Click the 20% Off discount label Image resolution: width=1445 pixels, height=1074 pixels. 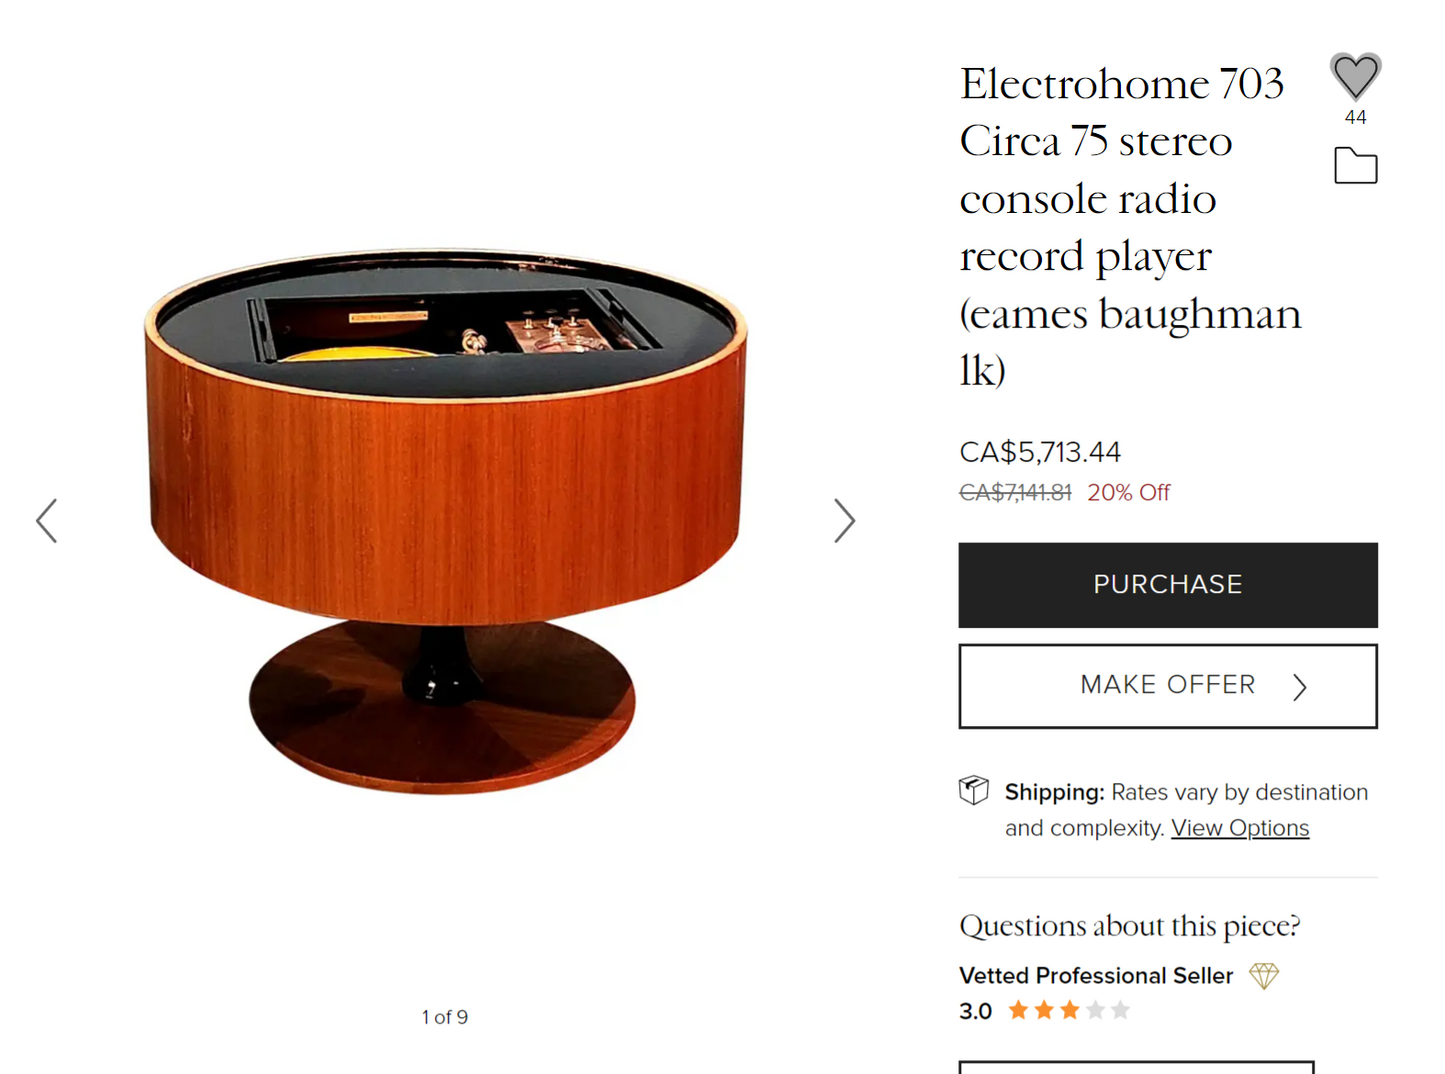(1129, 493)
